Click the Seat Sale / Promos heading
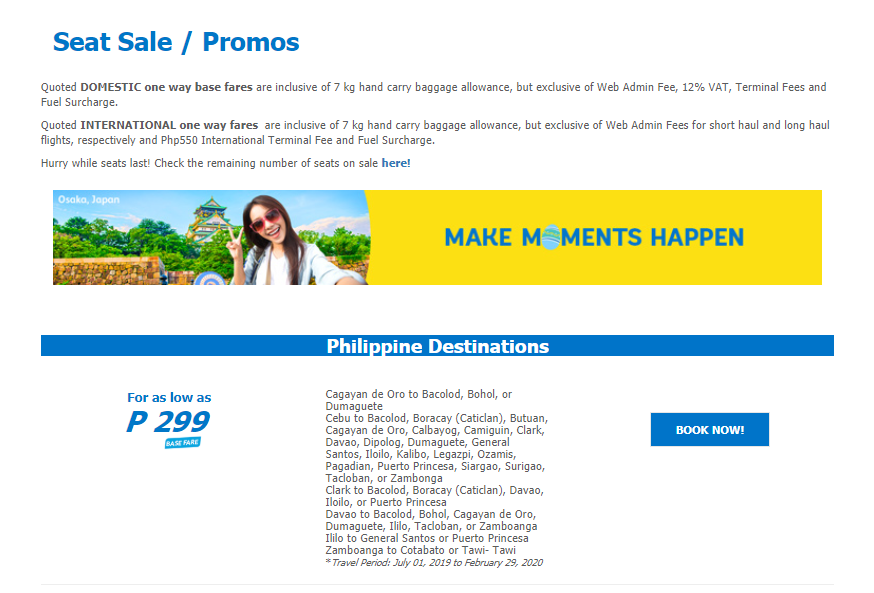Viewport: 874px width, 593px height. point(176,42)
